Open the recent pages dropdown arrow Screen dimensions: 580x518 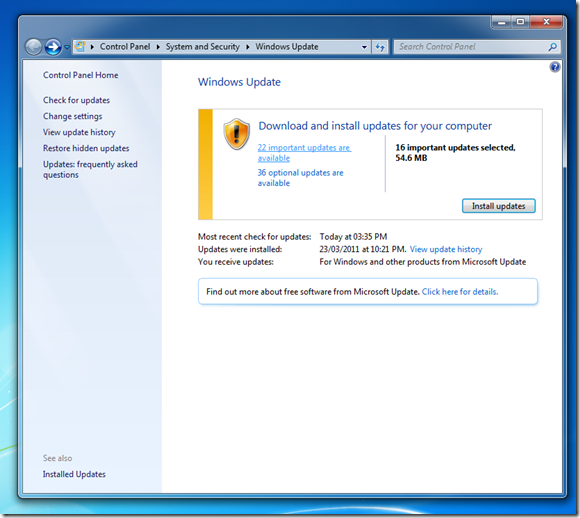point(67,47)
